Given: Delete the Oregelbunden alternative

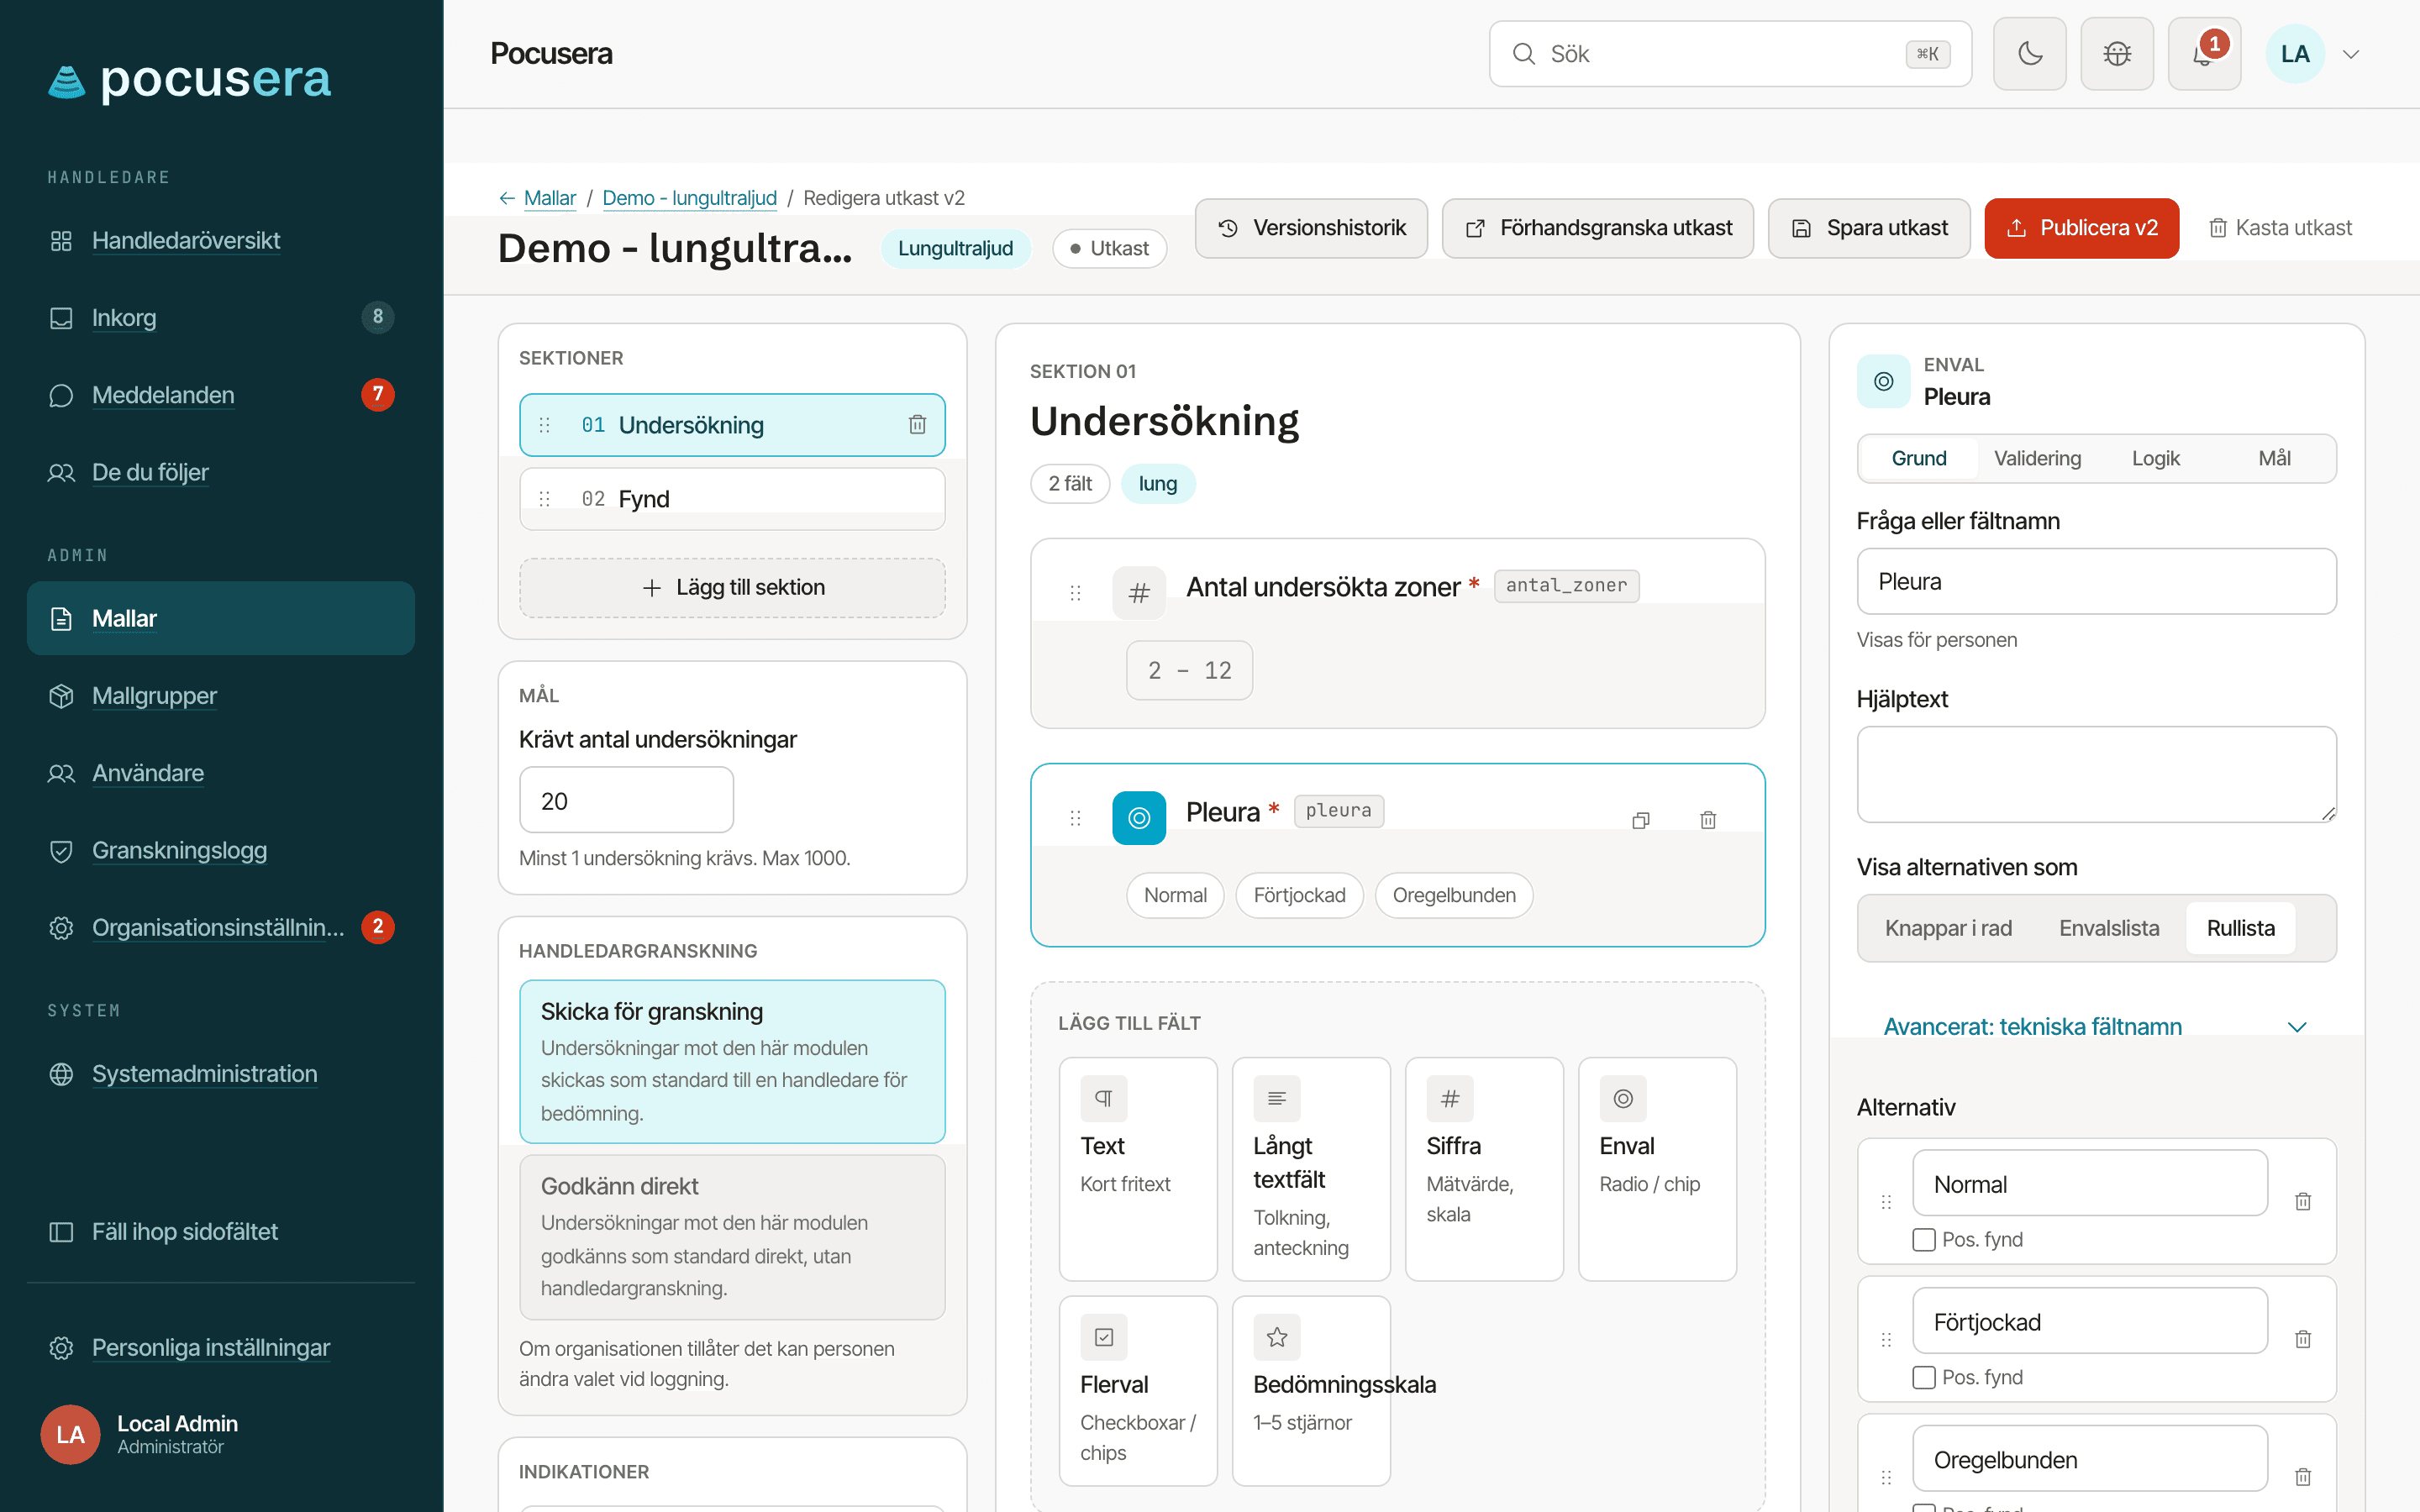Looking at the screenshot, I should click(2303, 1477).
